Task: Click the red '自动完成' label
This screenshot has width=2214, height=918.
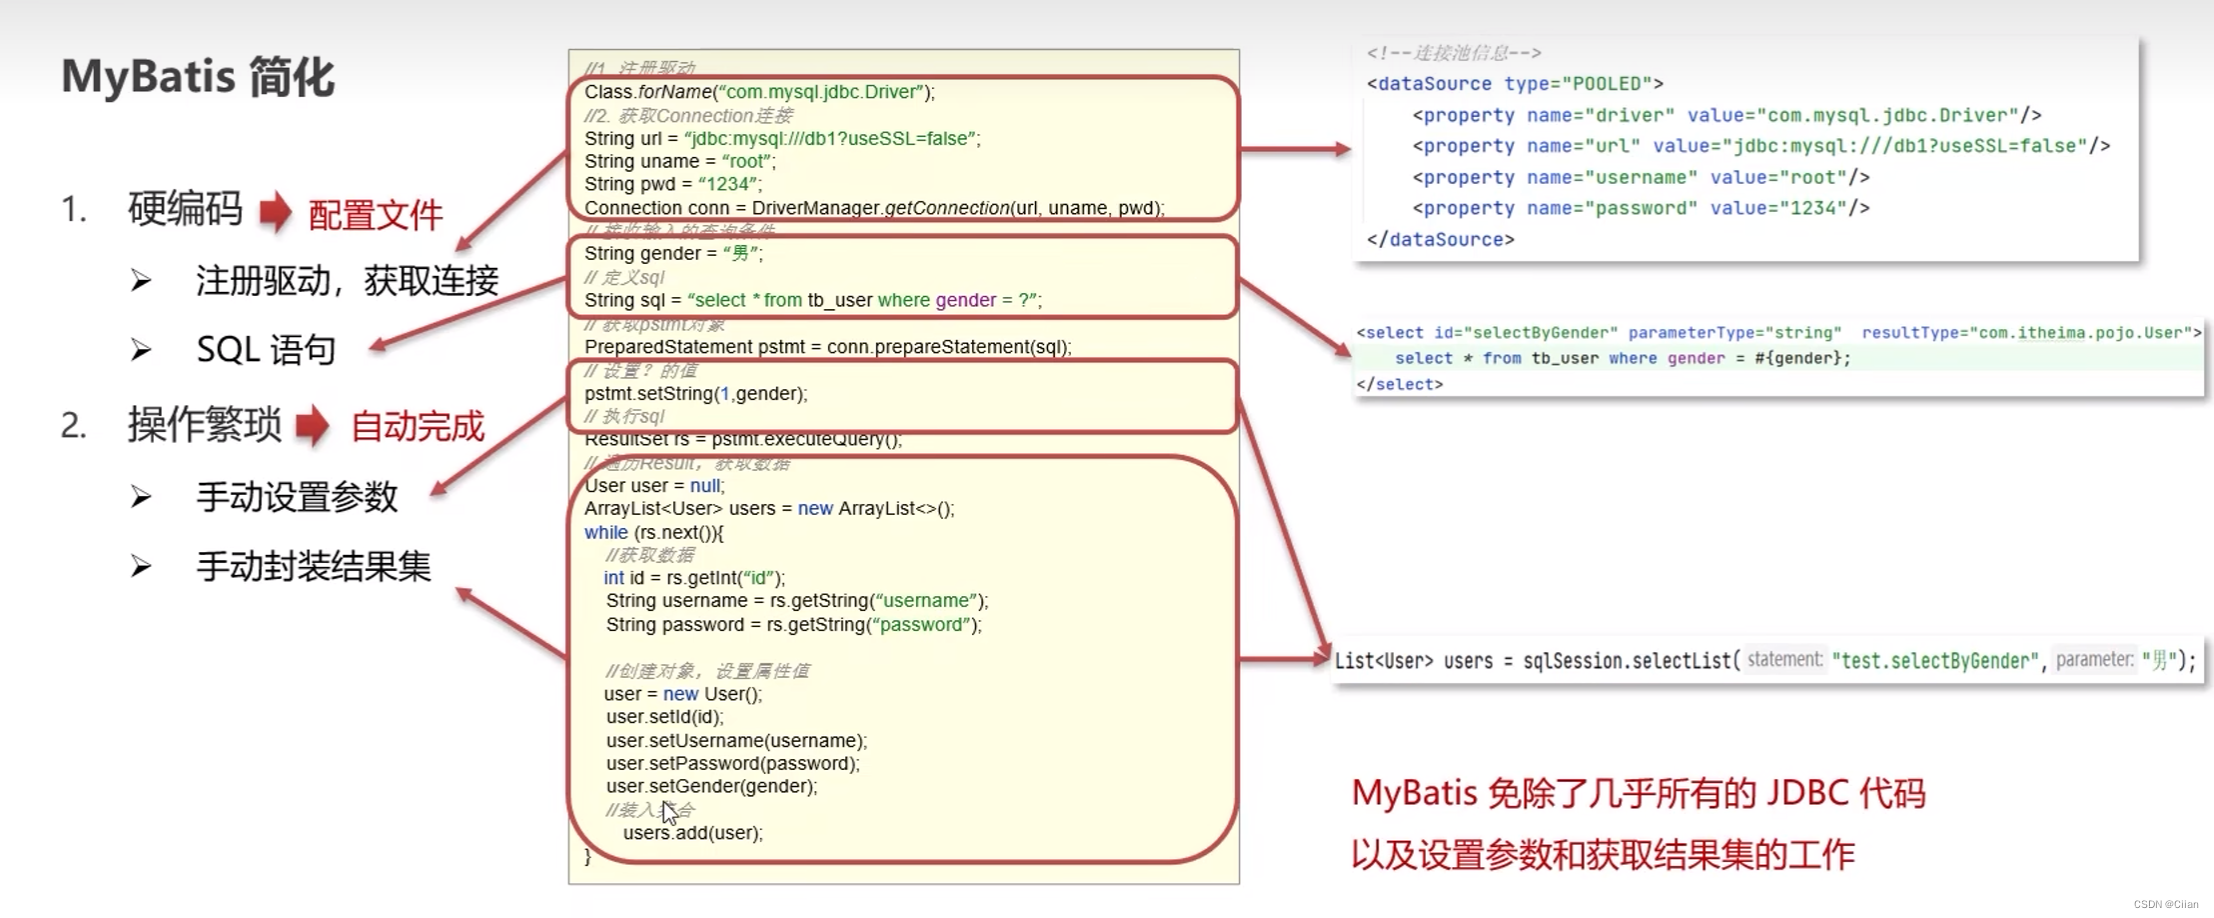Action: pos(417,427)
